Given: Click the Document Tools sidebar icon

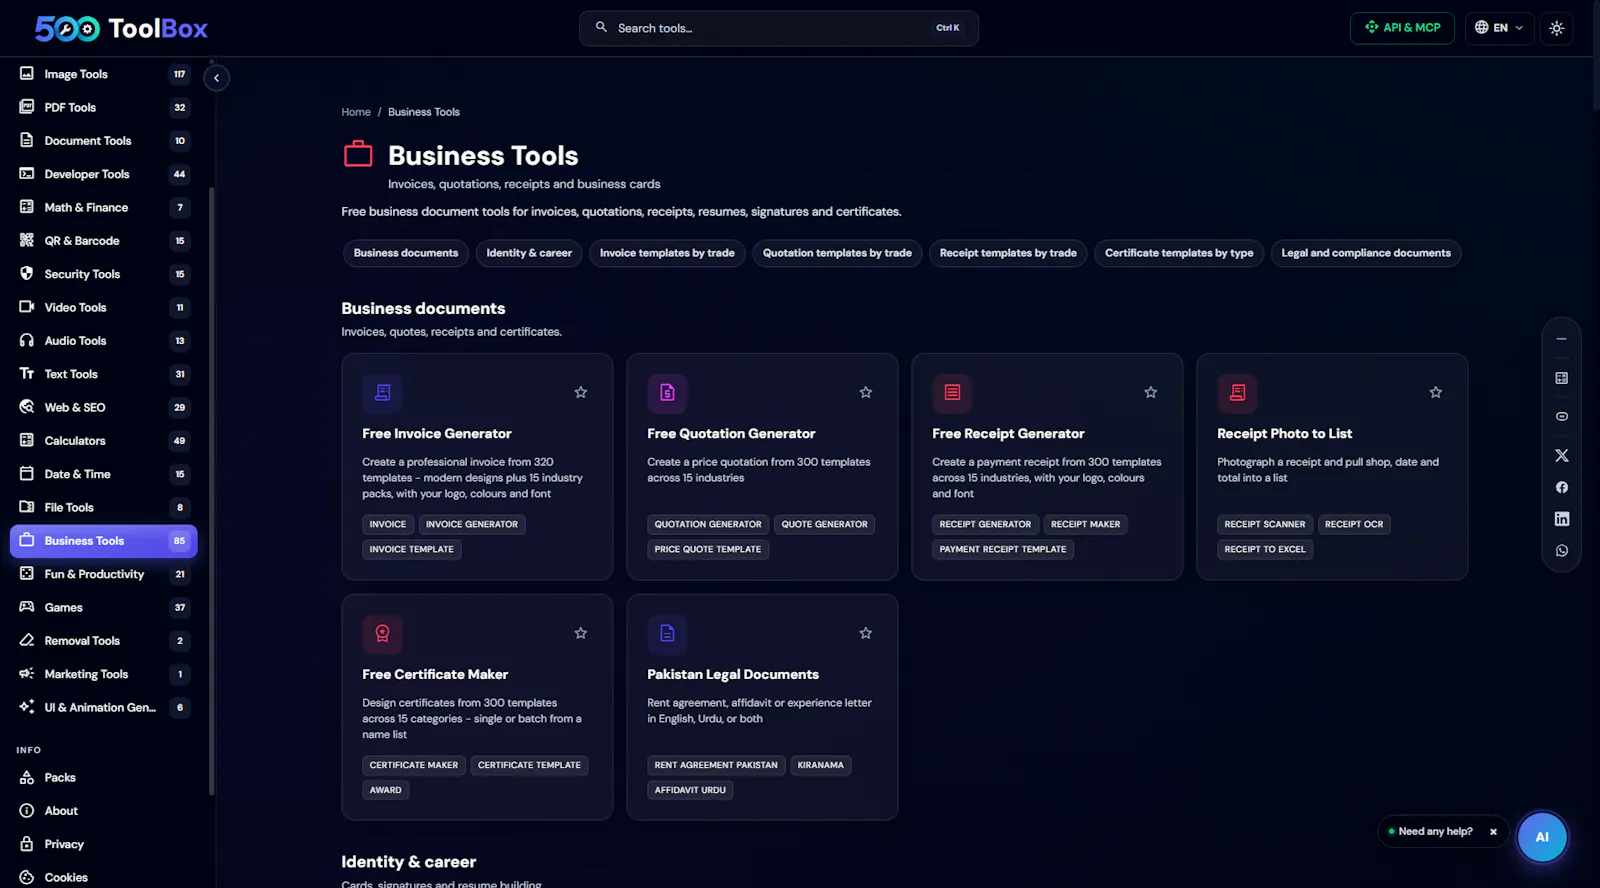Looking at the screenshot, I should 27,140.
